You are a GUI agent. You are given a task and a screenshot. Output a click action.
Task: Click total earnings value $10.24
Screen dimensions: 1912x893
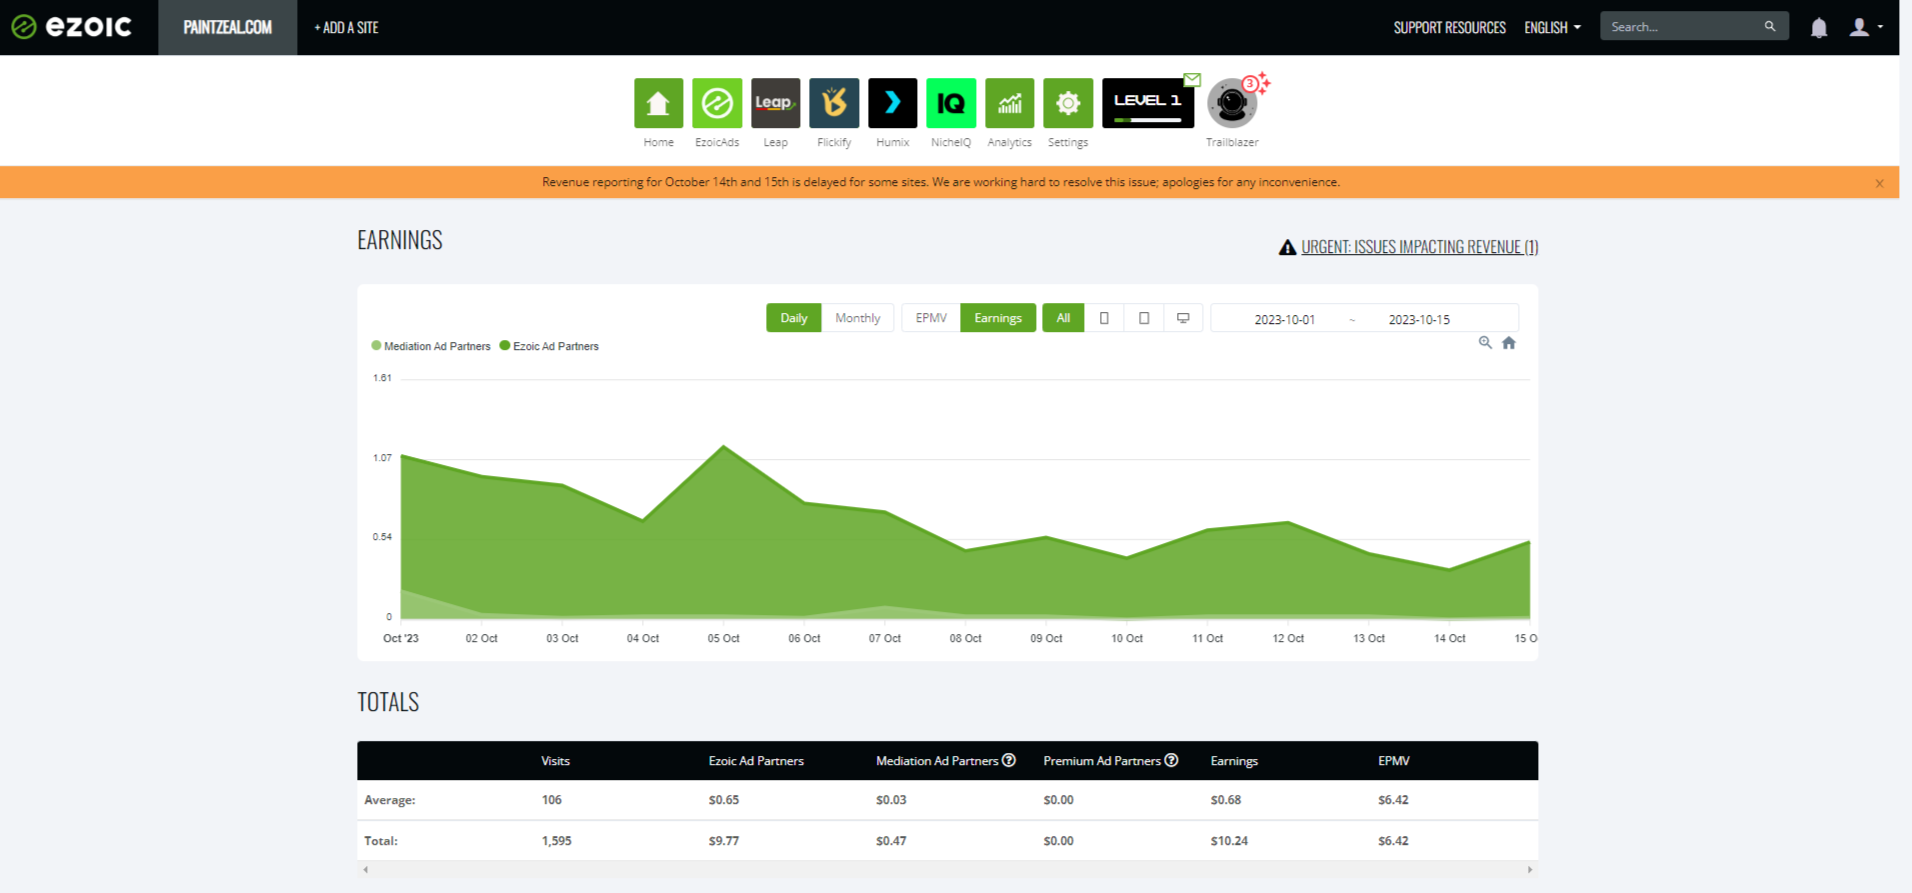pyautogui.click(x=1229, y=841)
